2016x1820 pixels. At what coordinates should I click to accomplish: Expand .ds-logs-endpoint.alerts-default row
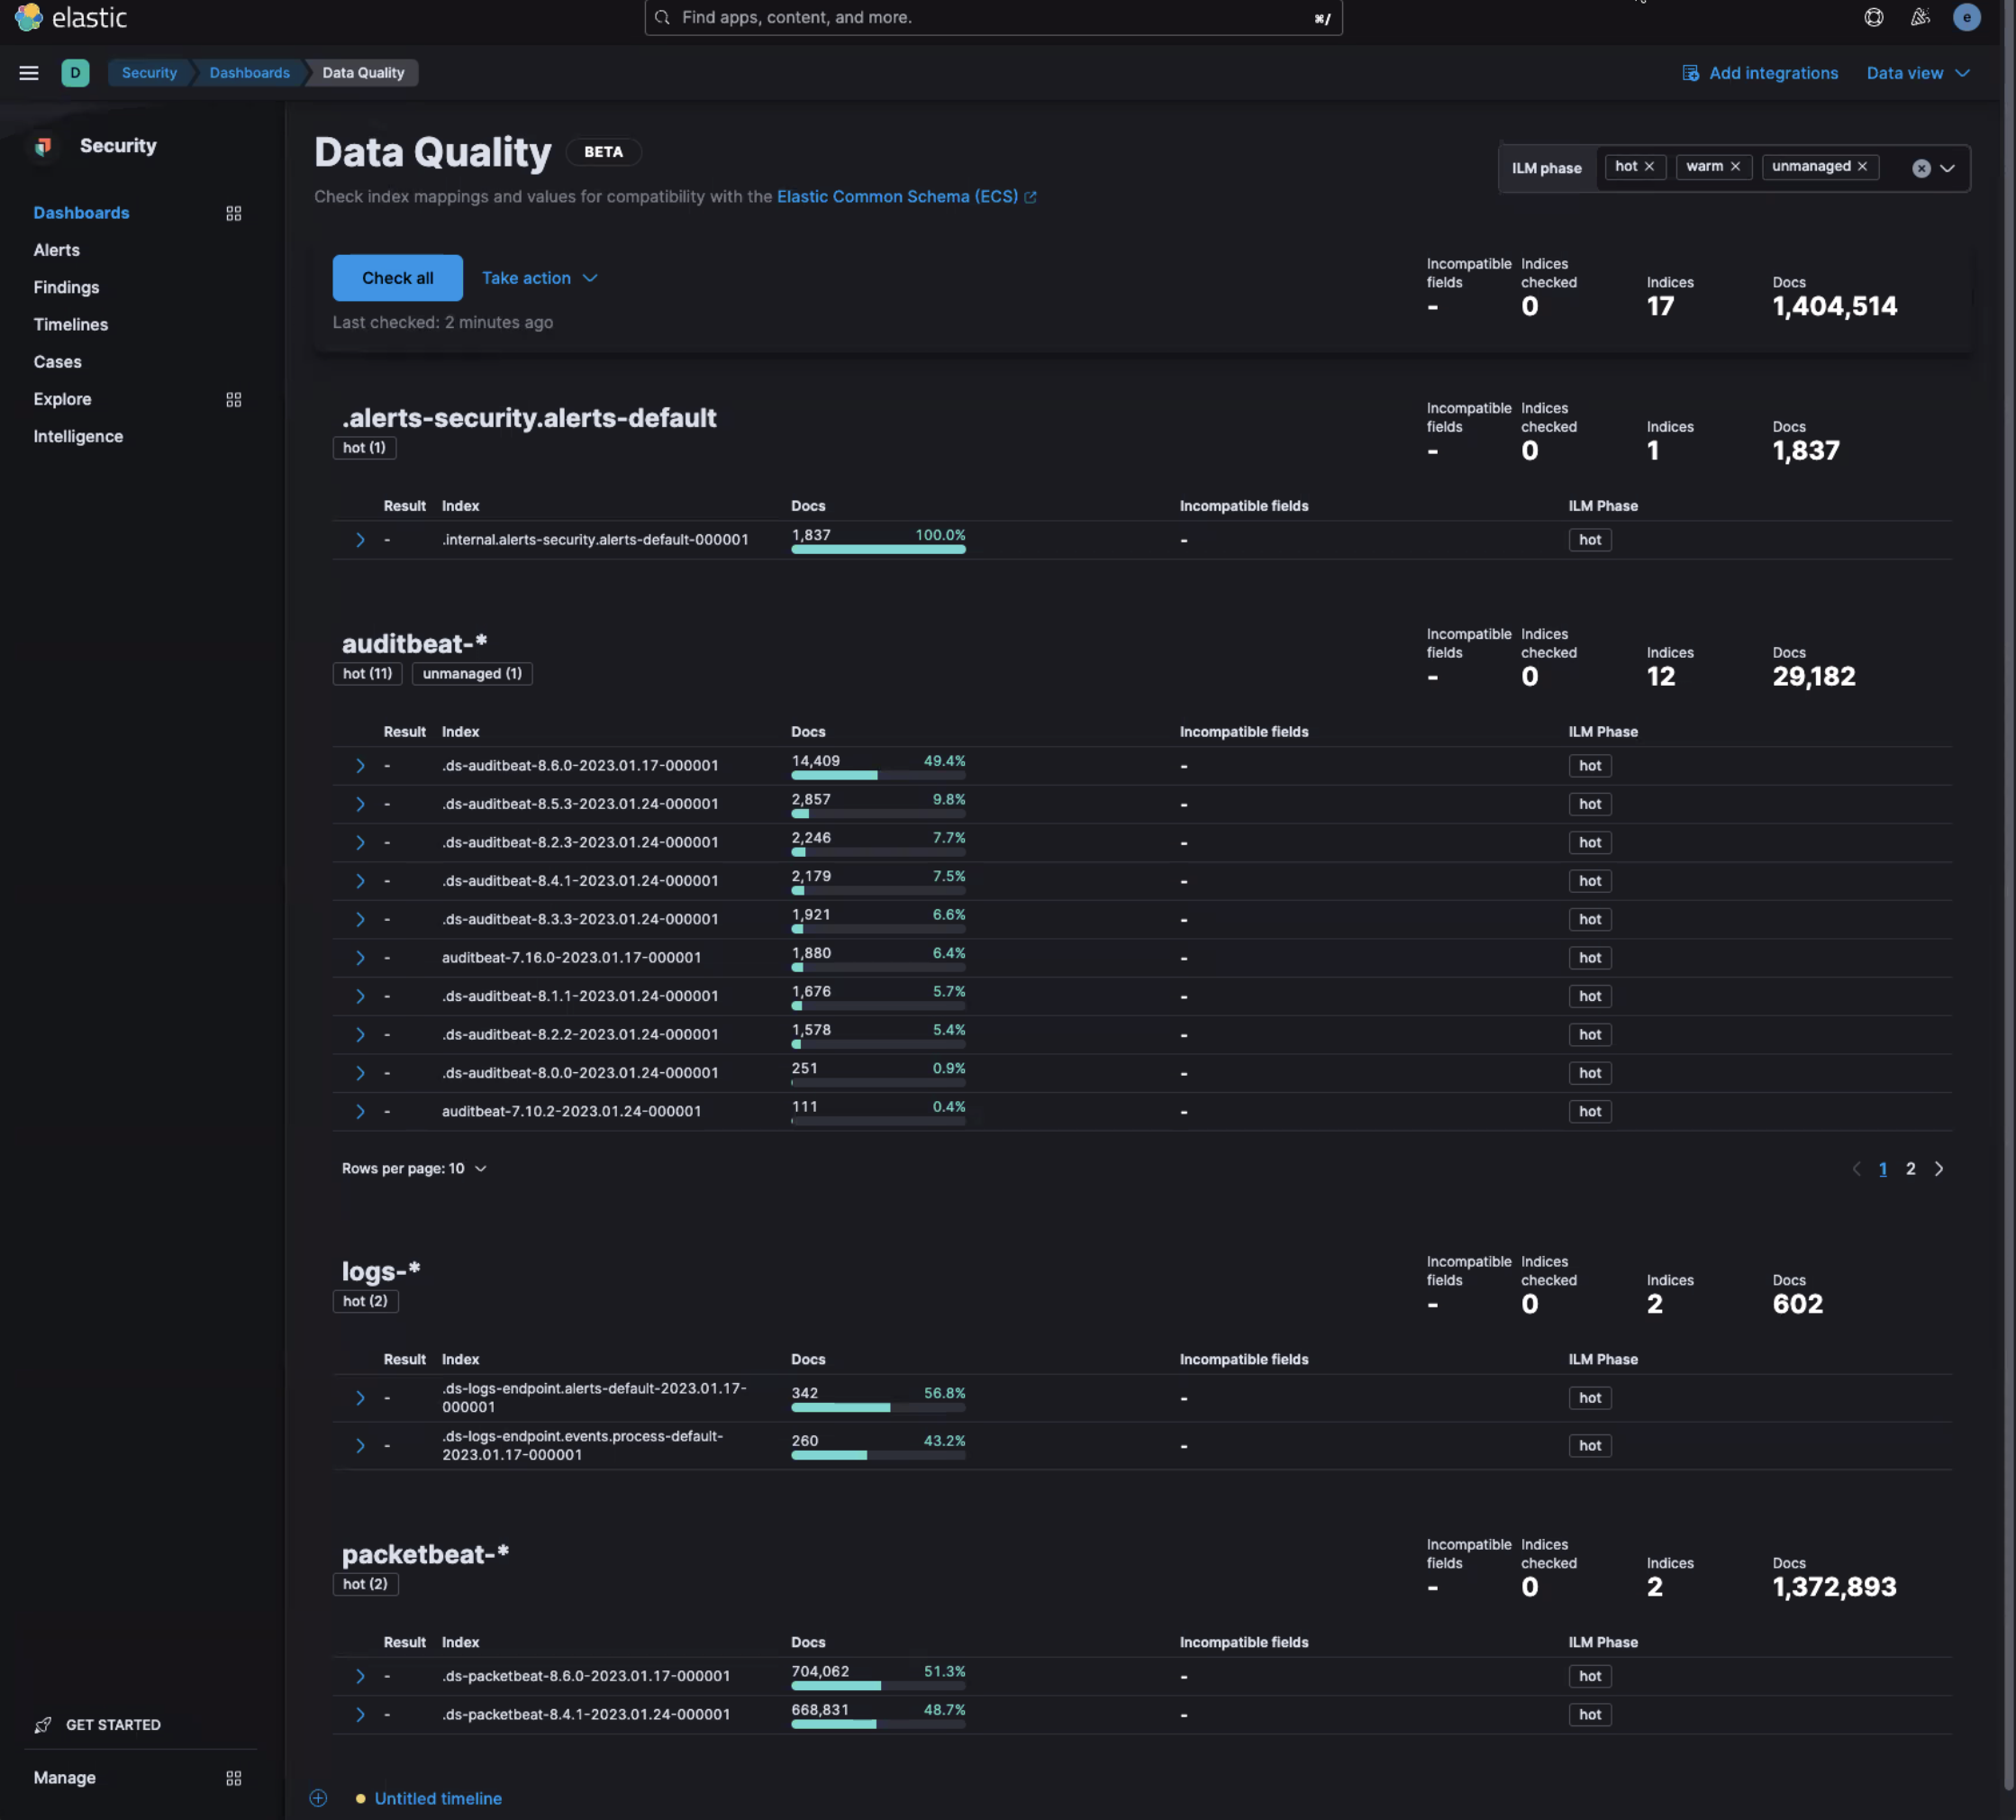360,1398
